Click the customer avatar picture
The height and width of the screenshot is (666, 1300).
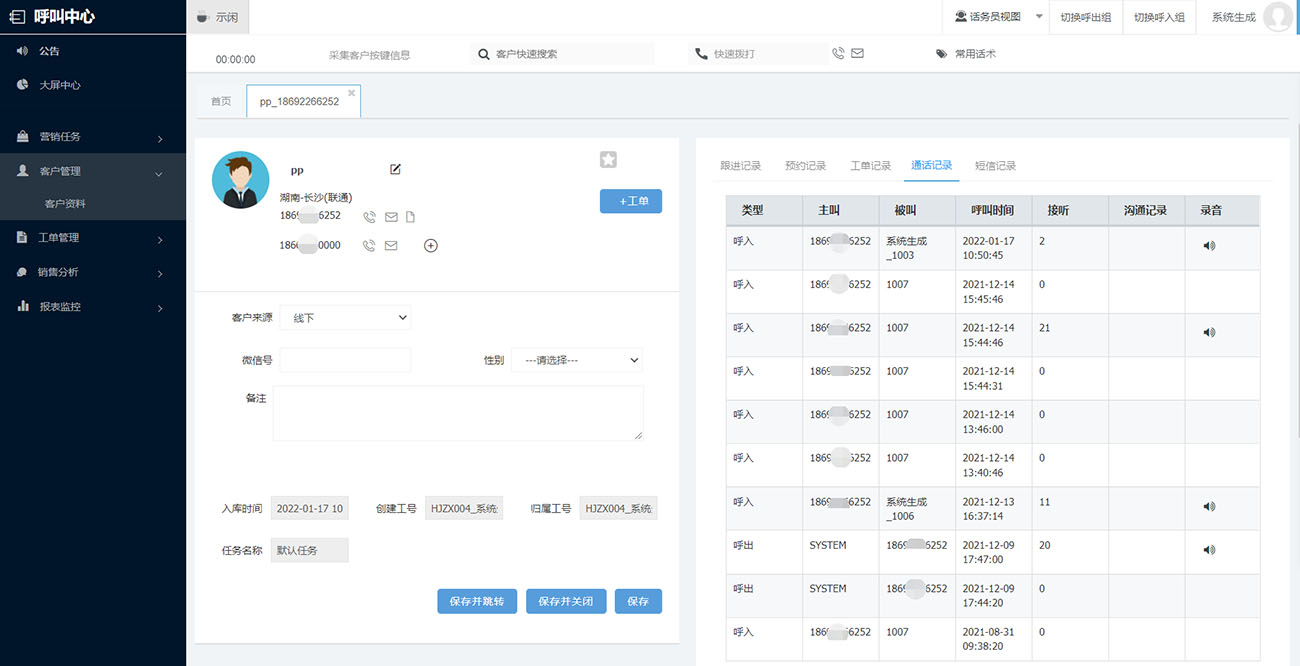(240, 180)
